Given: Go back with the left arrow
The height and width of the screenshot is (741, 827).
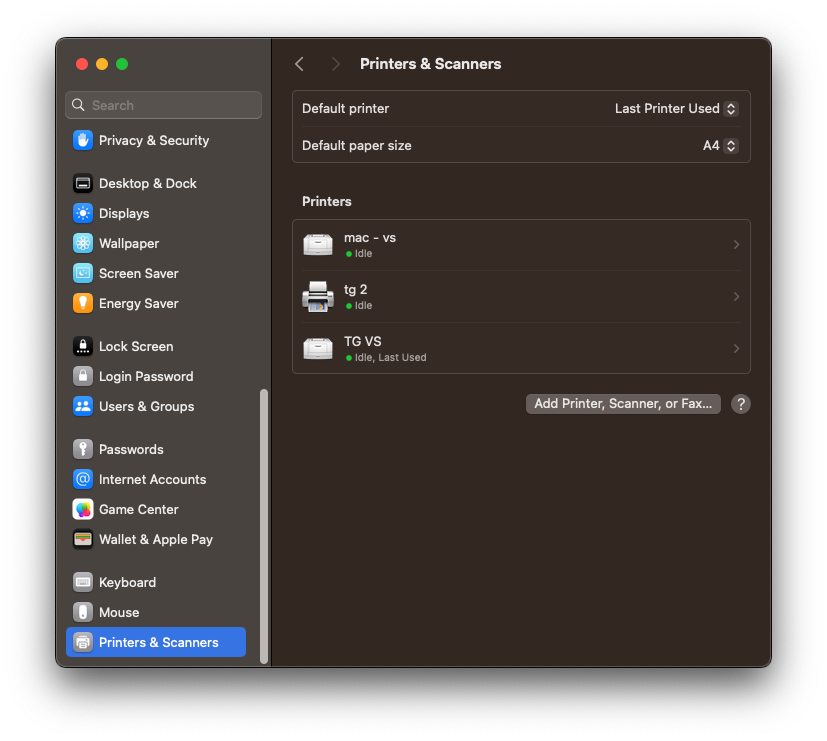Looking at the screenshot, I should tap(300, 64).
